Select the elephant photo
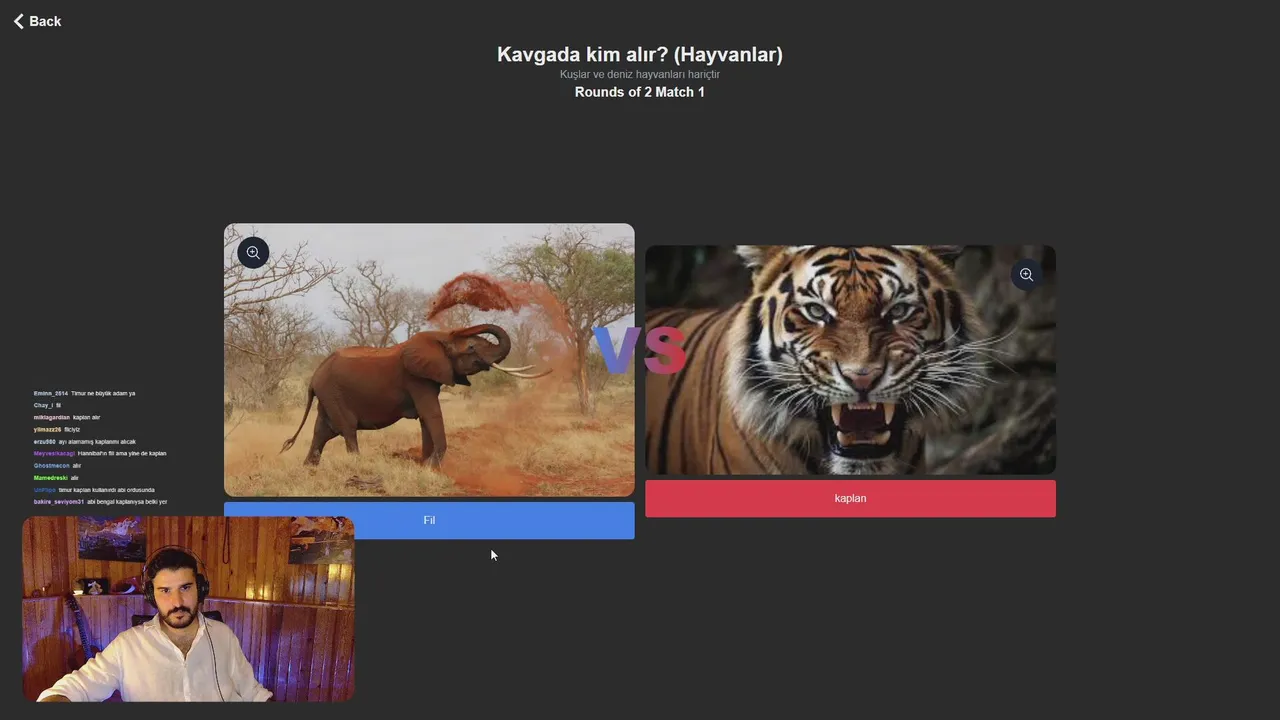Screen dimensions: 1280x720 click(x=429, y=360)
